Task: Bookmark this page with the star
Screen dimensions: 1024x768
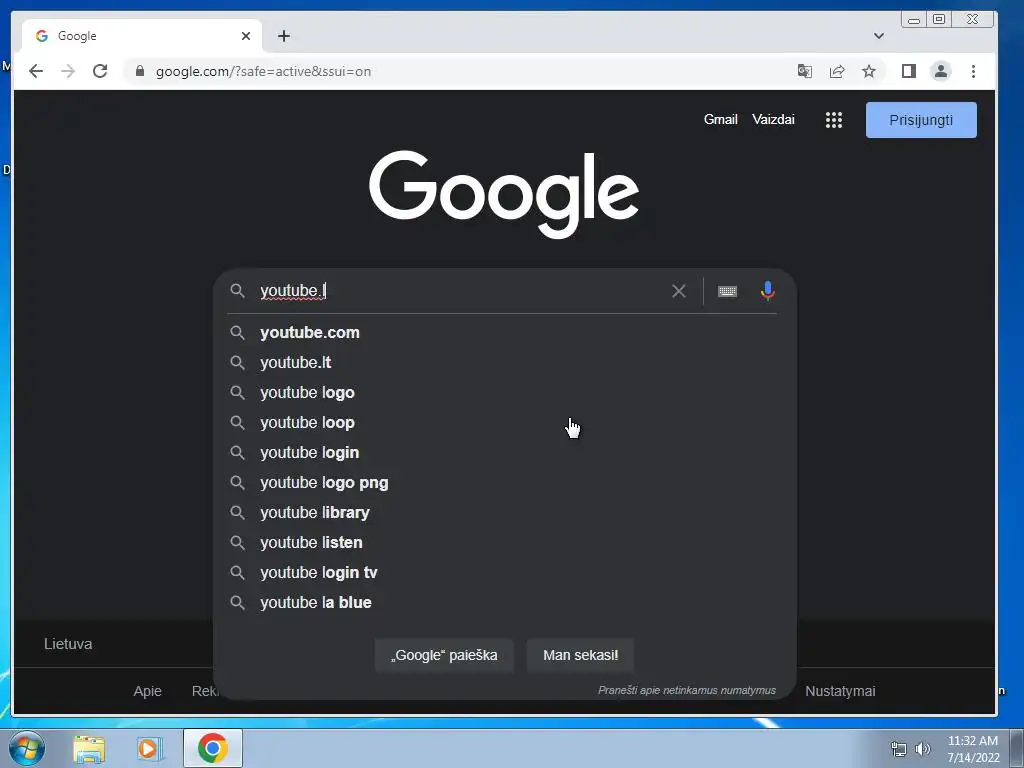Action: 869,71
